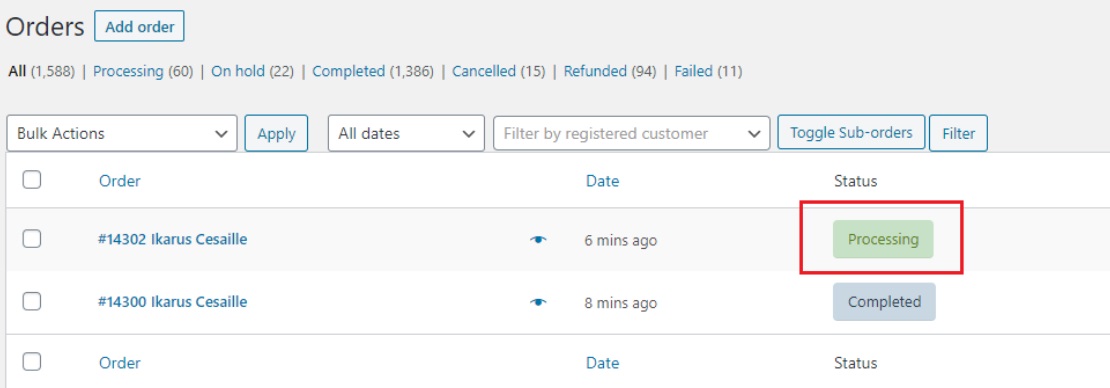Tick checkbox for order #14302

click(31, 239)
